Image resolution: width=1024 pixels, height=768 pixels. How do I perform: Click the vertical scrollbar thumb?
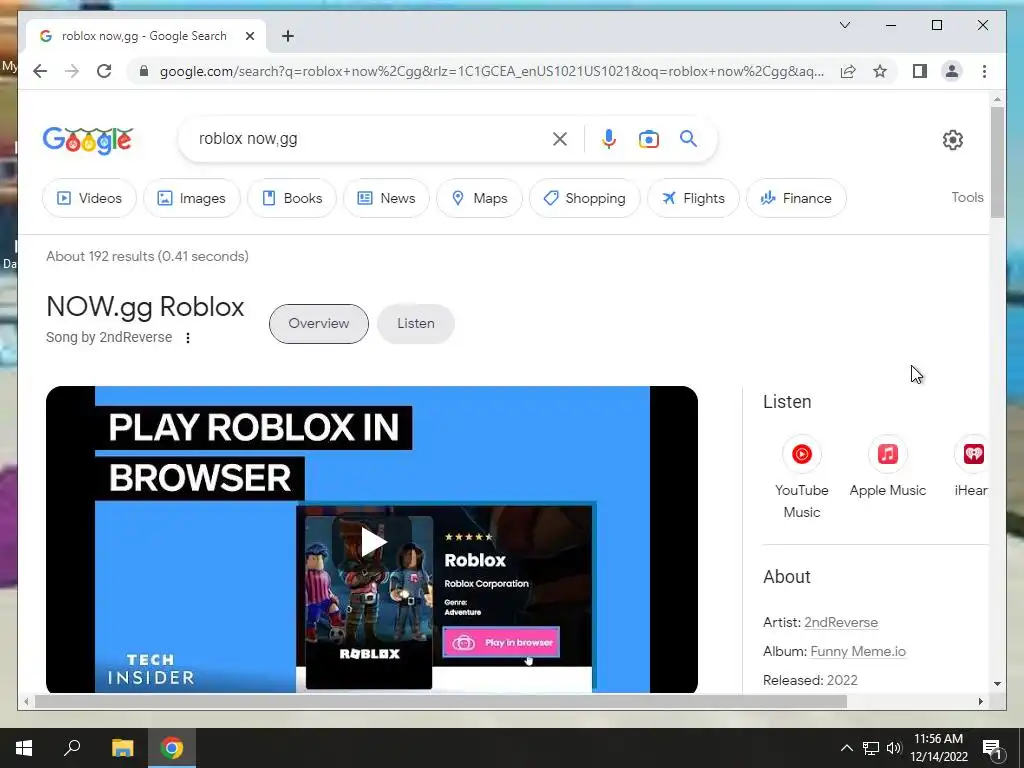[x=997, y=162]
